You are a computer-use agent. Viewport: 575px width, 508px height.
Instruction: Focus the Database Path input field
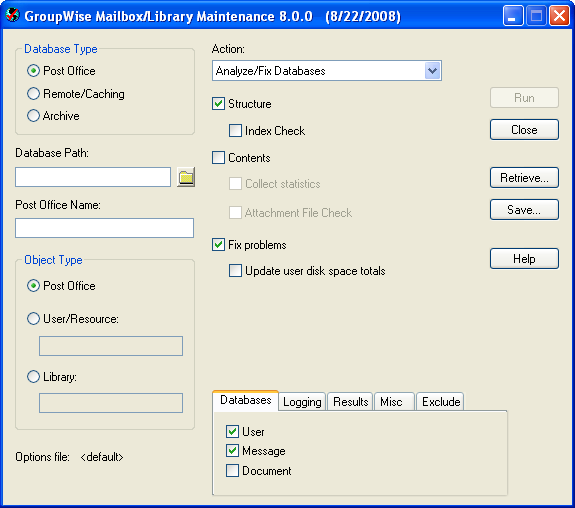93,177
